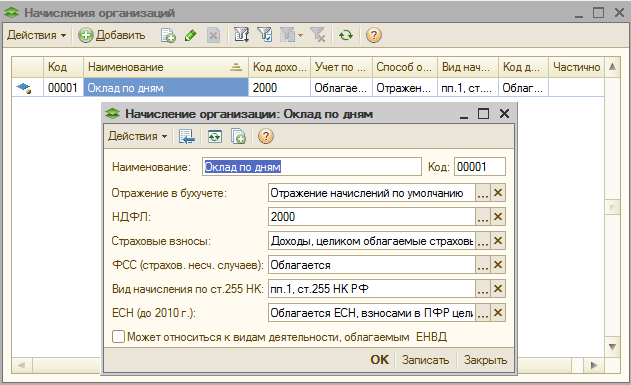The image size is (631, 385).
Task: Sort by the Наименование column header
Action: pyautogui.click(x=166, y=67)
